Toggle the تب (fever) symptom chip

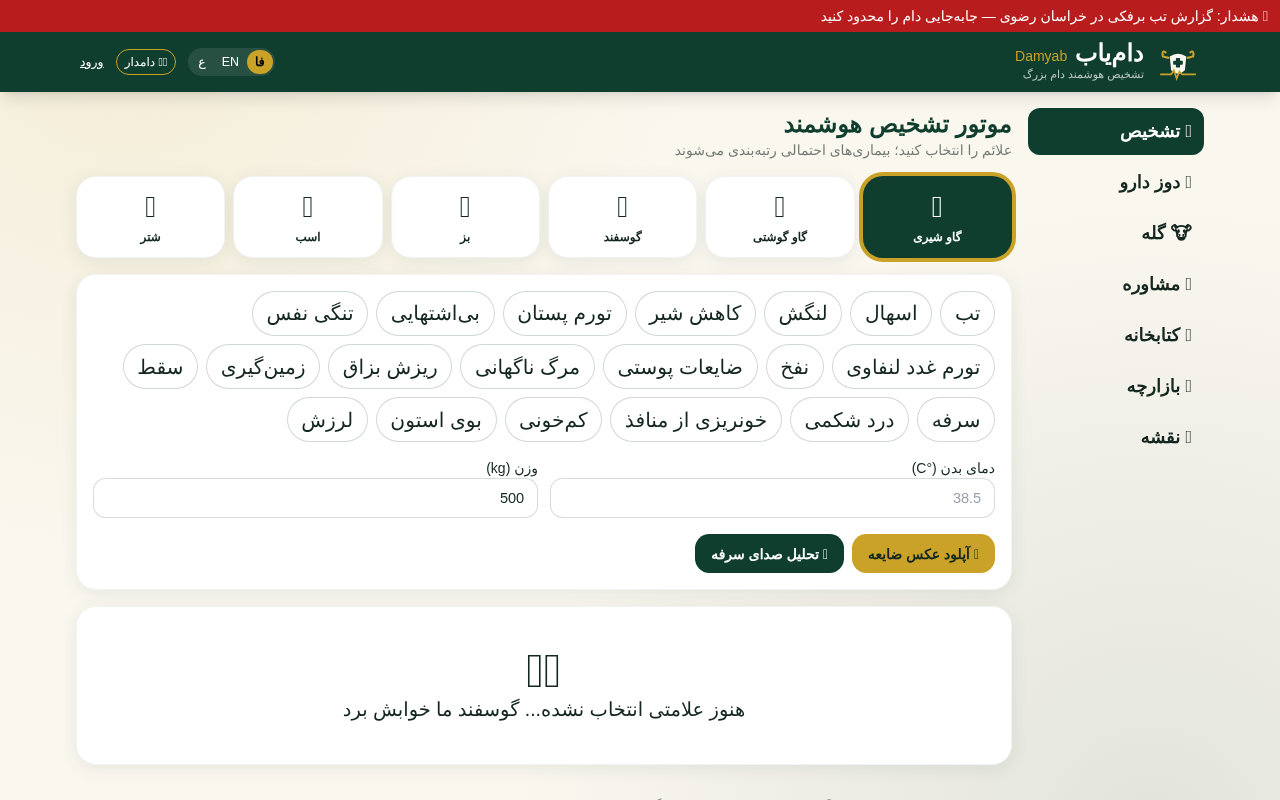coord(968,314)
